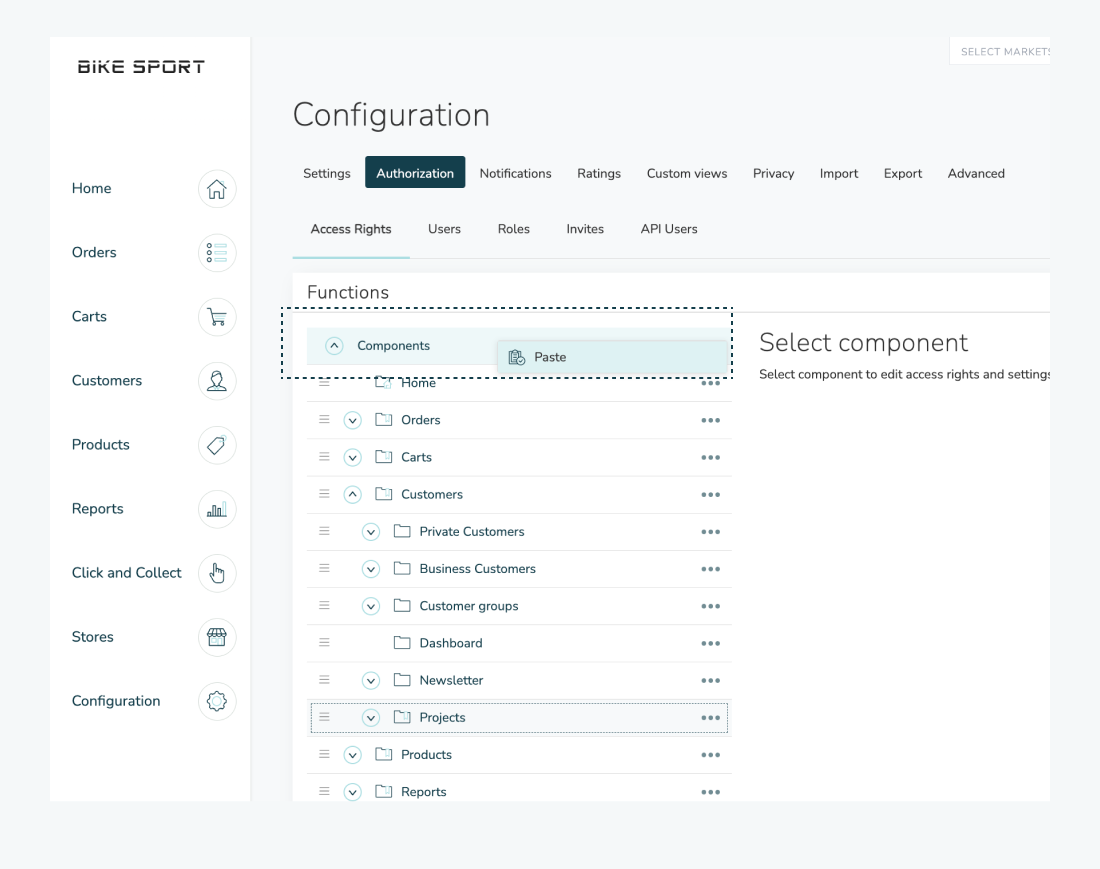This screenshot has width=1100, height=869.
Task: Click the Click and Collect hand icon
Action: coord(217,573)
